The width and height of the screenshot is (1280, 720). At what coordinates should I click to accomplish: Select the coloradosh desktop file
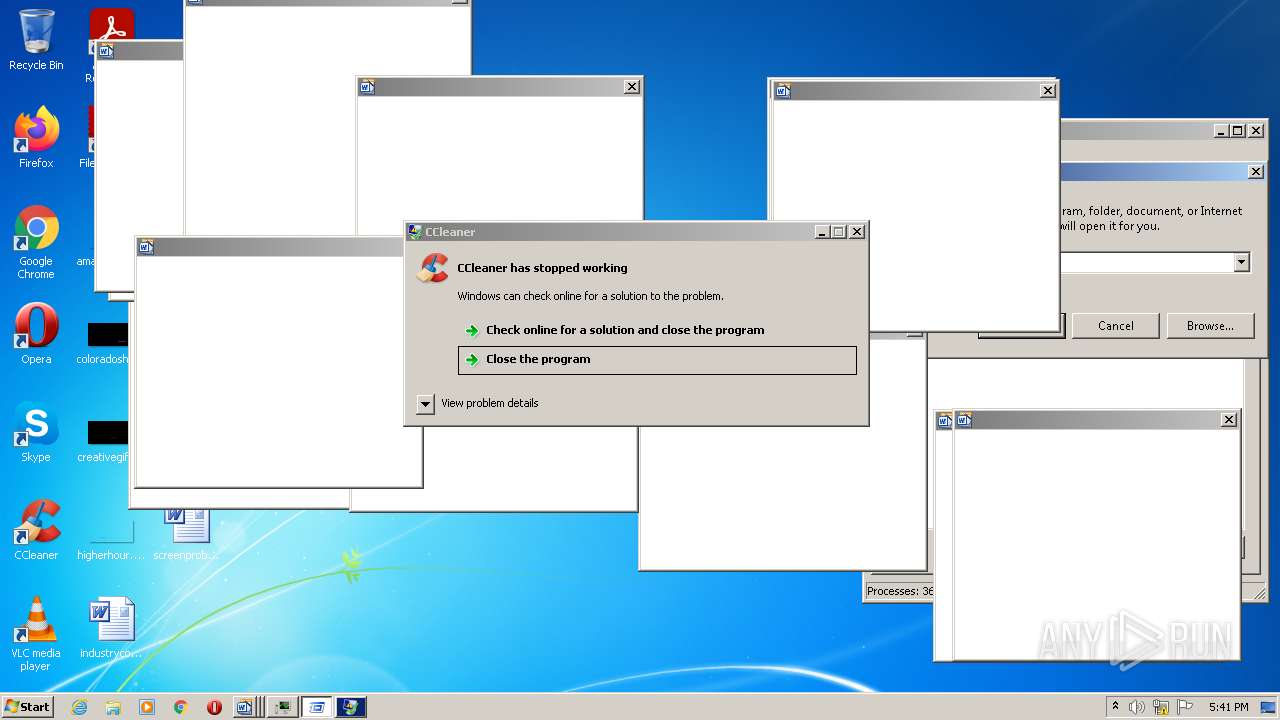[104, 344]
